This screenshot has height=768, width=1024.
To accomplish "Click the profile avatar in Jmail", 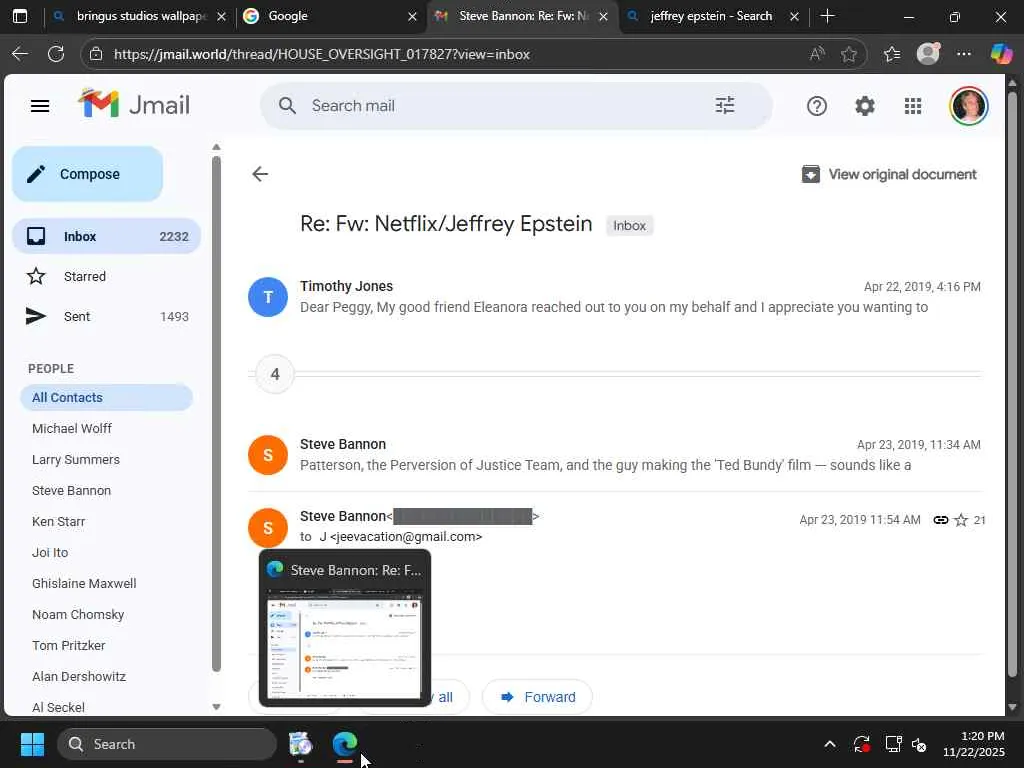I will coord(968,106).
